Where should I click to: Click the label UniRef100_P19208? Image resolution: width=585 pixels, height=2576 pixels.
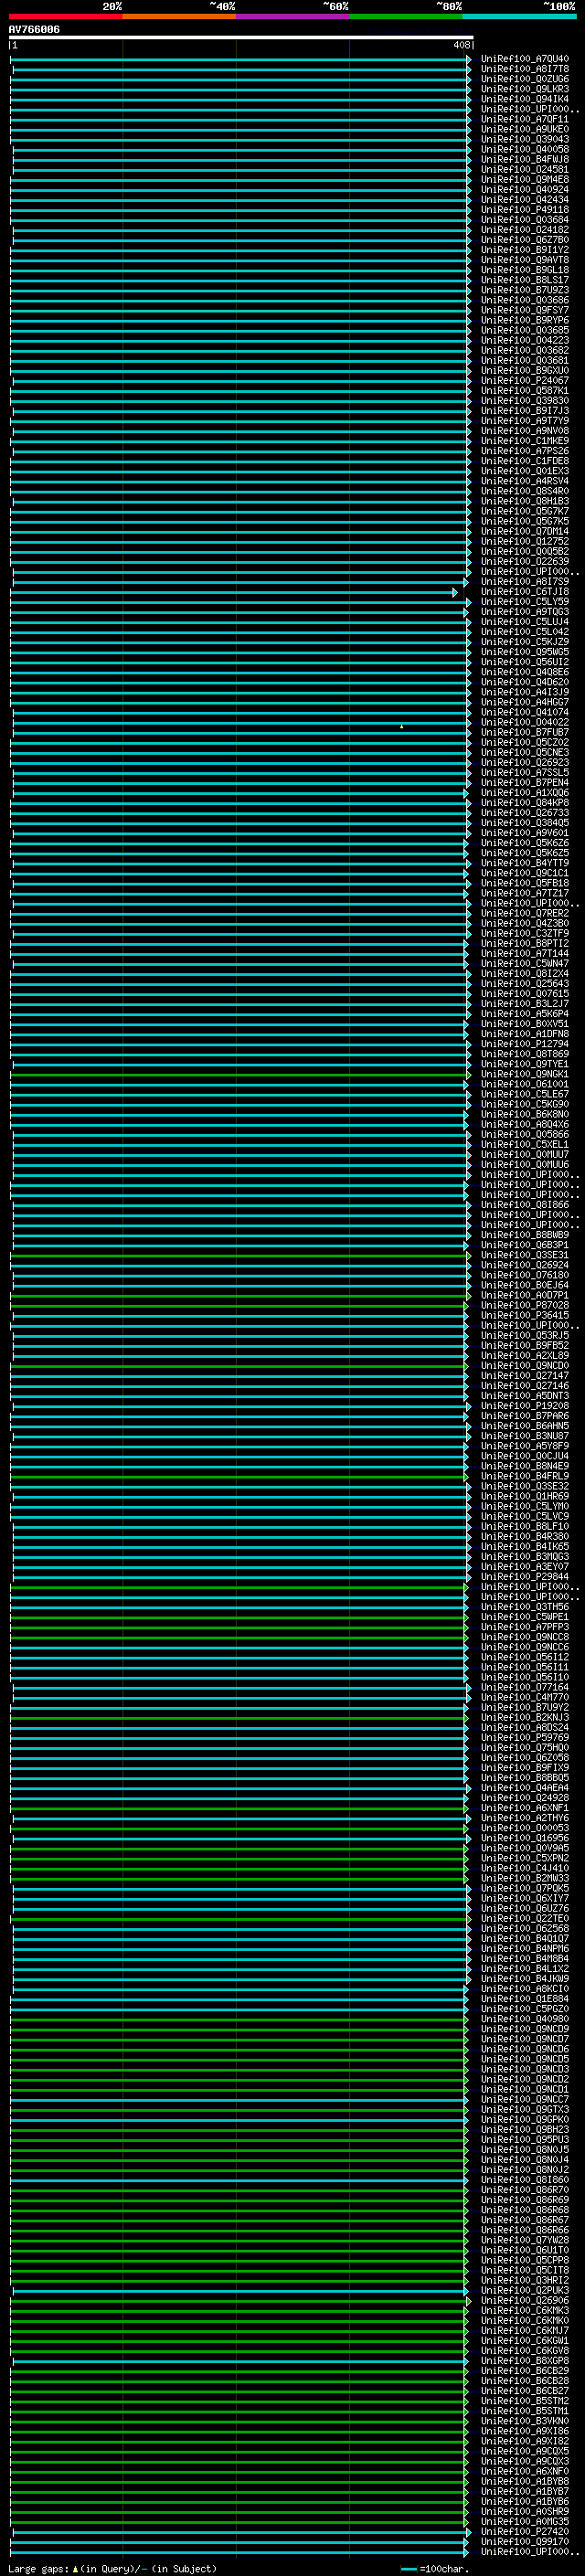click(x=525, y=1406)
